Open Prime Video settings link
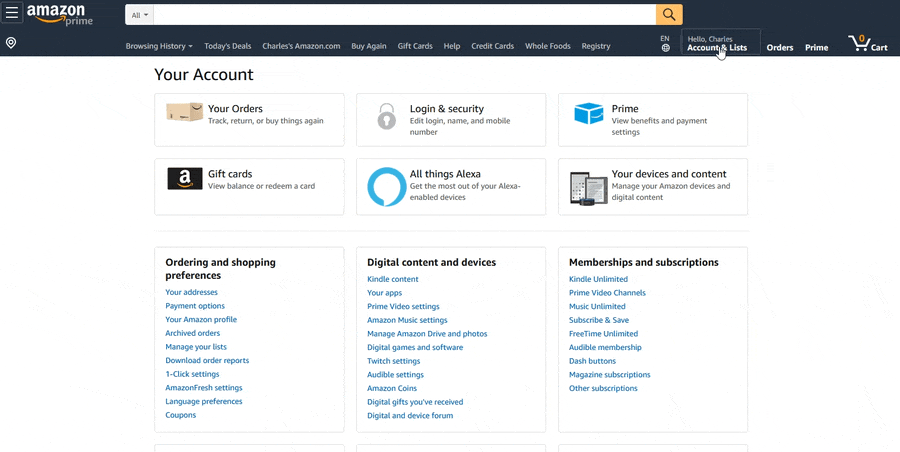900x452 pixels. (403, 306)
